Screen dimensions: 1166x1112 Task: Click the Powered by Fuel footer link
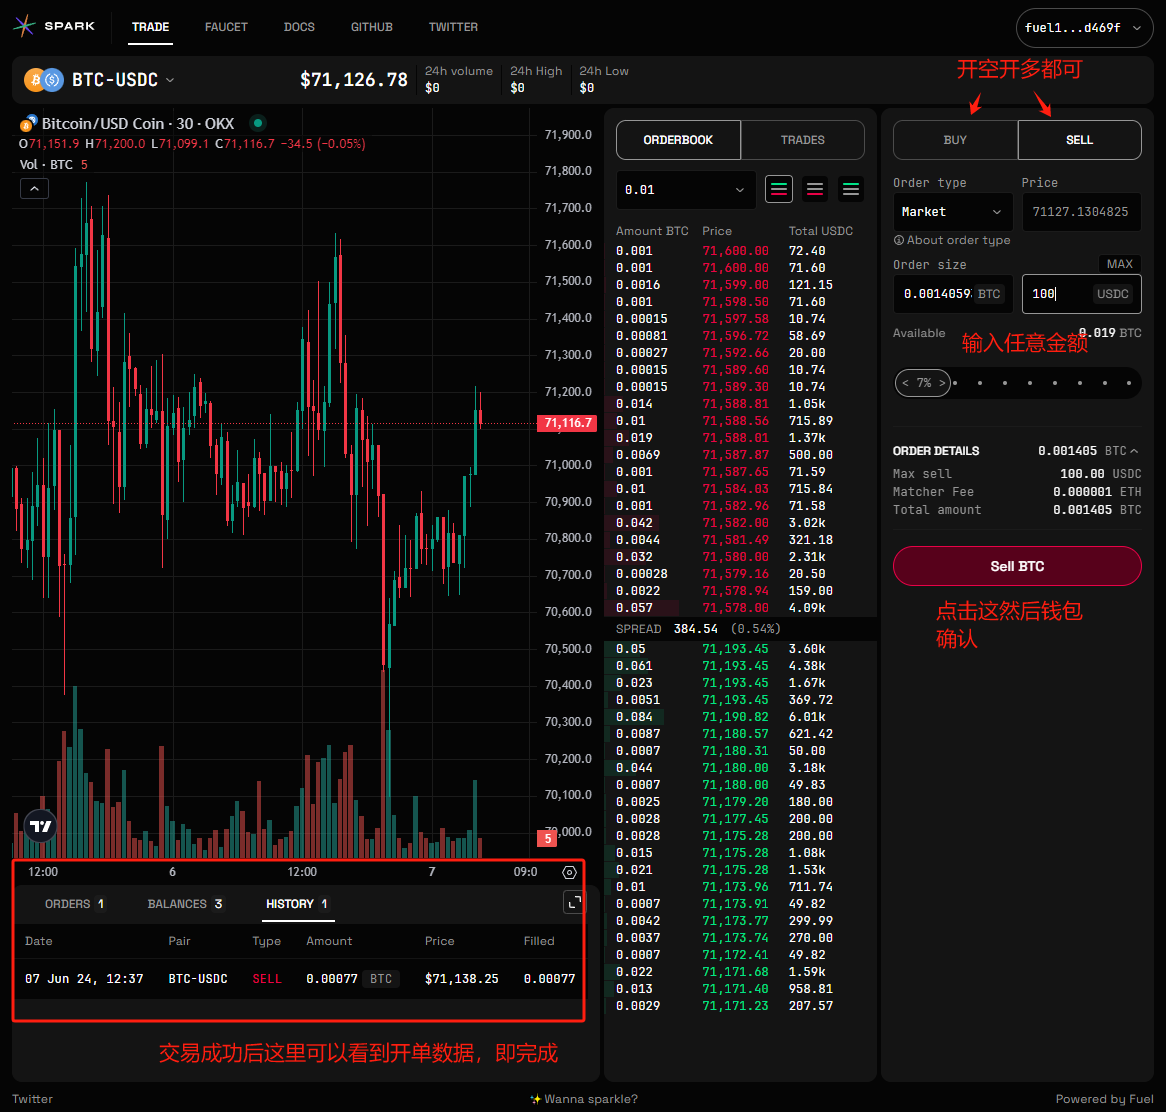pos(1104,1099)
